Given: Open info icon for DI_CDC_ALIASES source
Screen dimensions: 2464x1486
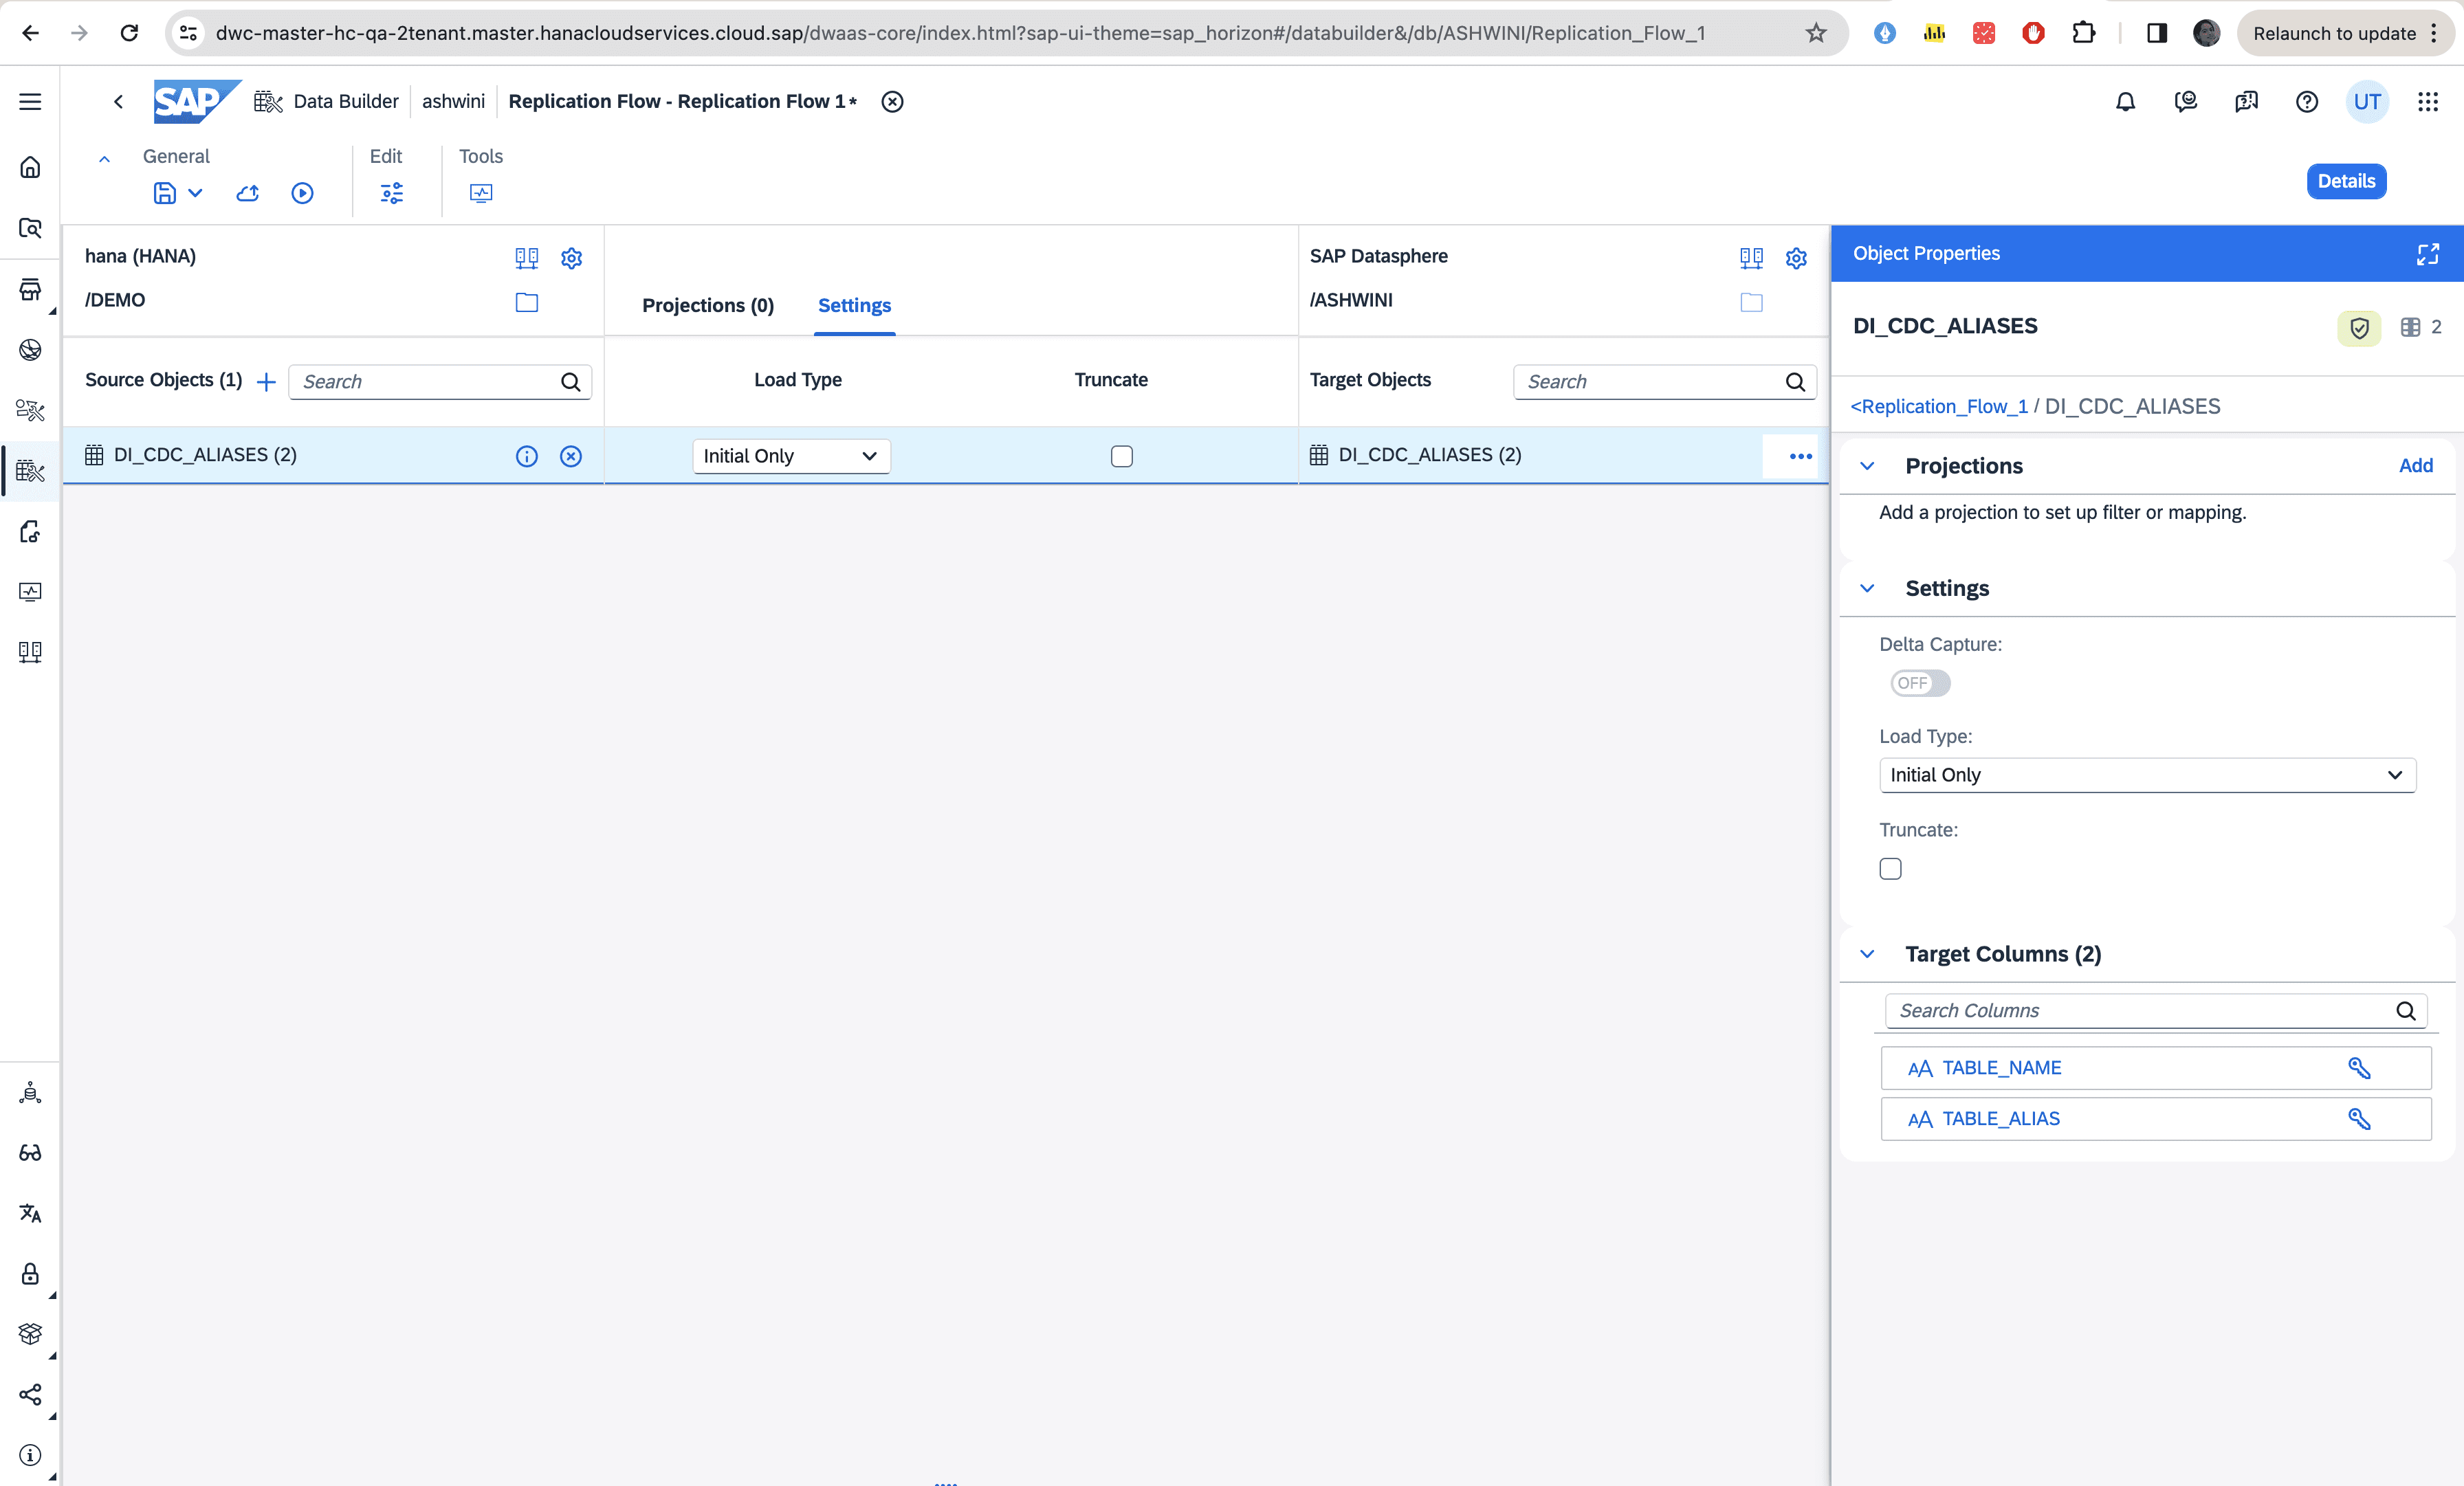Looking at the screenshot, I should pyautogui.click(x=526, y=456).
